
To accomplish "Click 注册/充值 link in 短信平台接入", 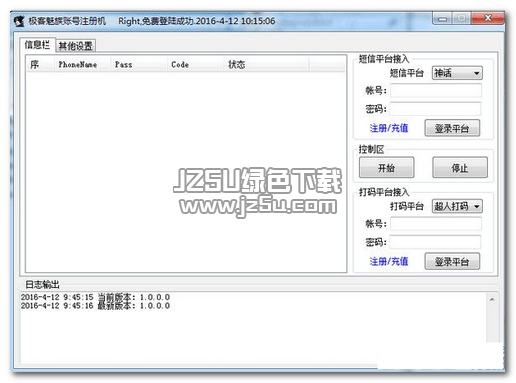I will coord(389,128).
